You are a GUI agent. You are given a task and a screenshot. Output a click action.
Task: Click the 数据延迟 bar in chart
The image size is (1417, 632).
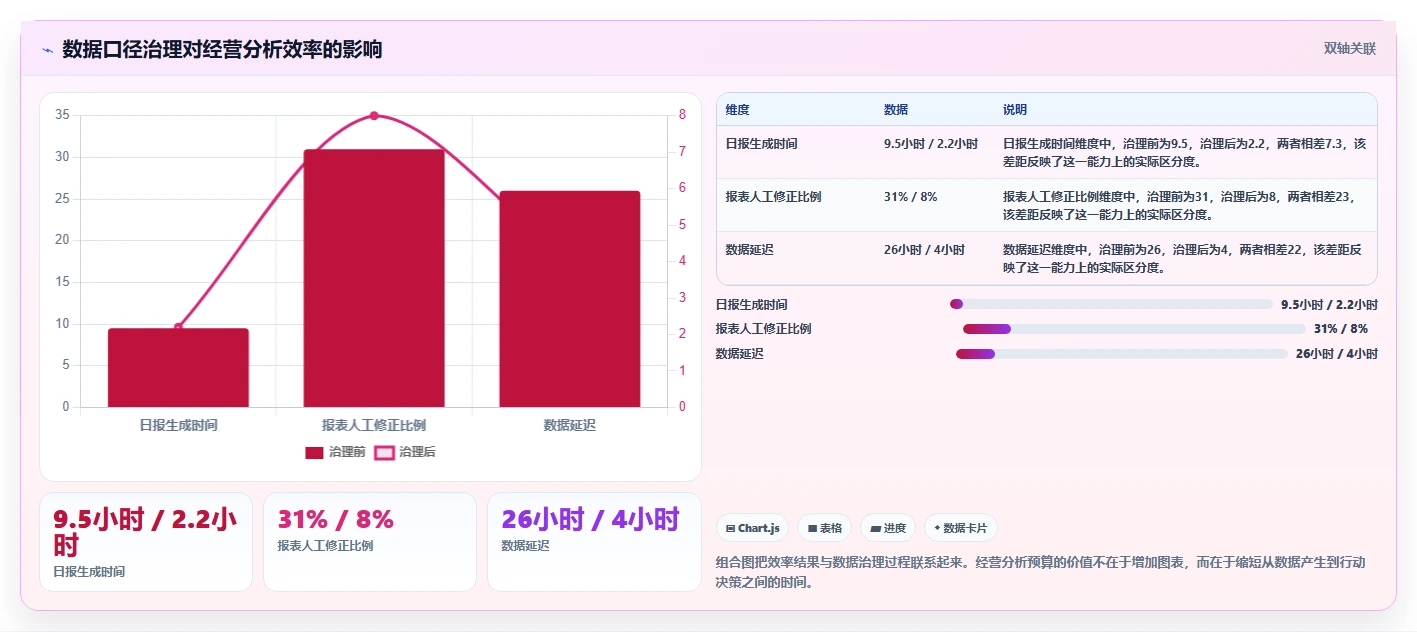570,299
